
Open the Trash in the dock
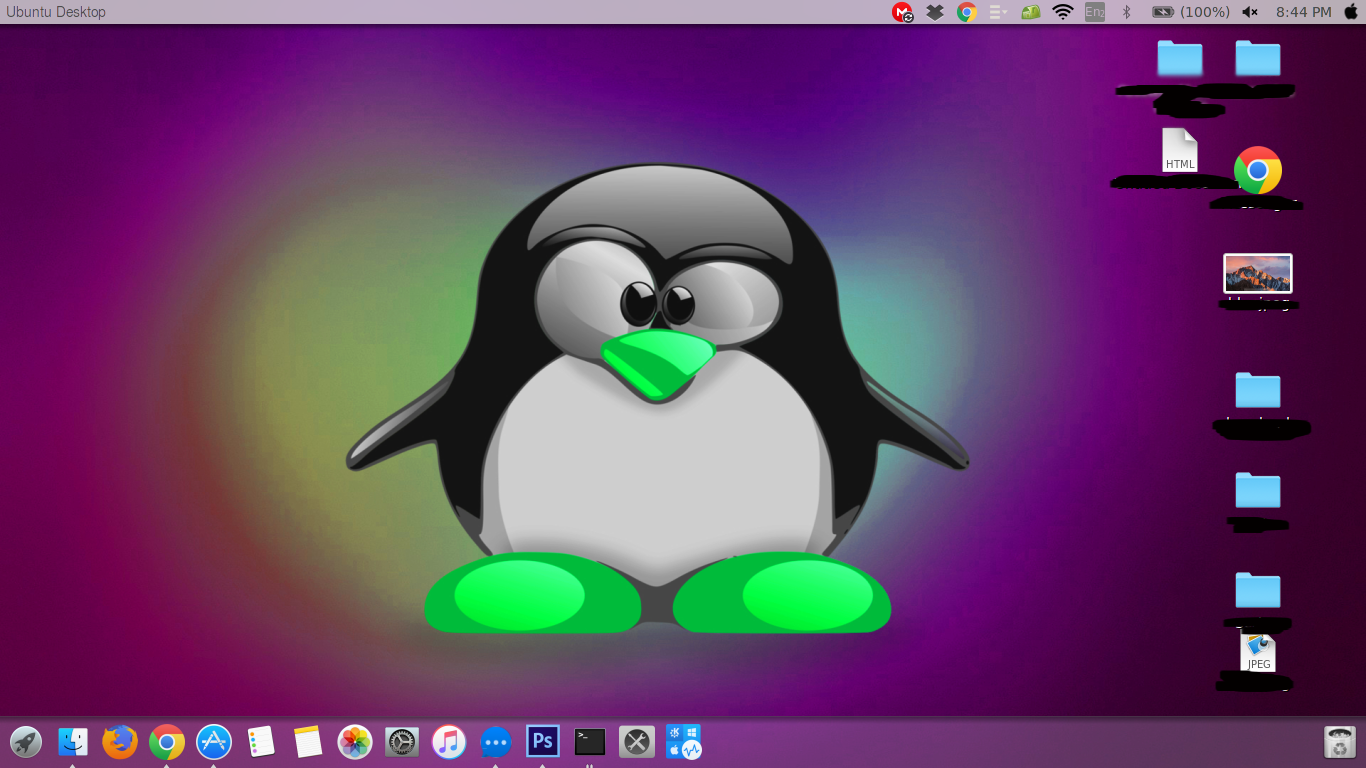(x=1339, y=742)
